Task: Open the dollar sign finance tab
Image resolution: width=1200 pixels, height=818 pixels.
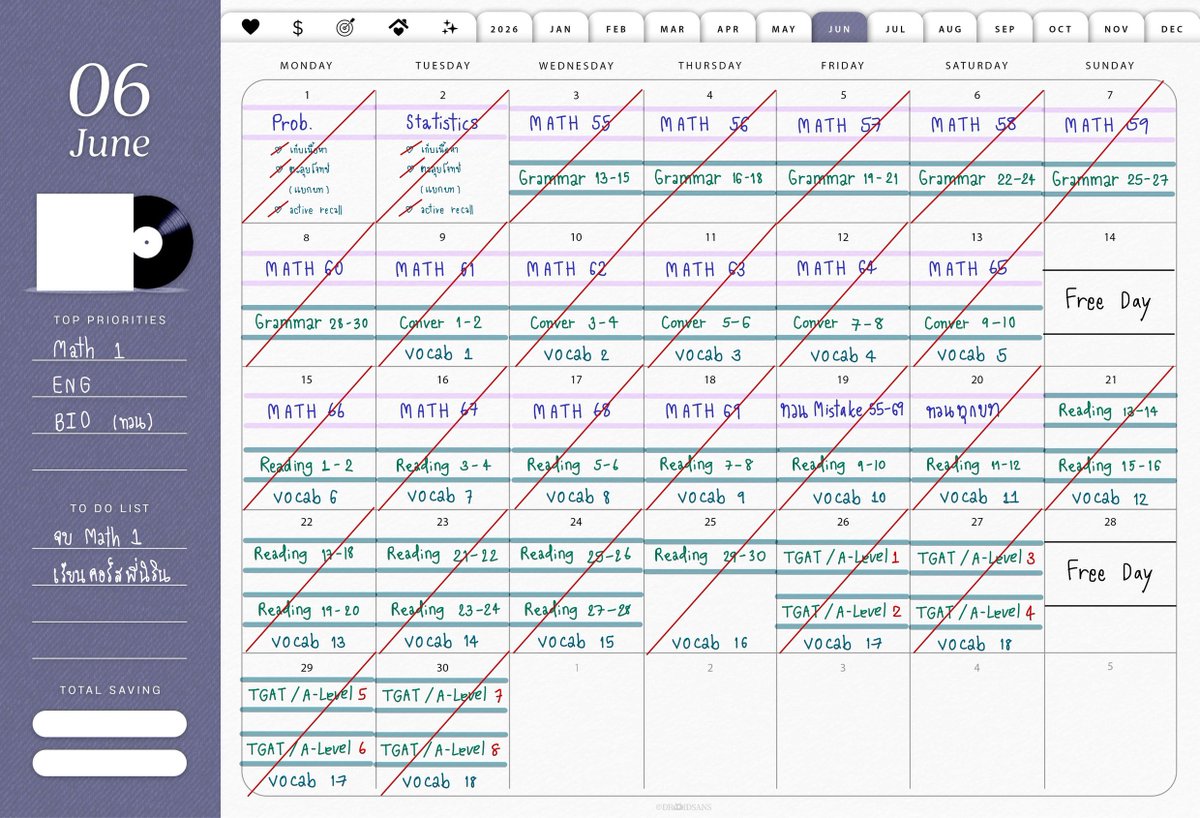Action: click(x=298, y=27)
